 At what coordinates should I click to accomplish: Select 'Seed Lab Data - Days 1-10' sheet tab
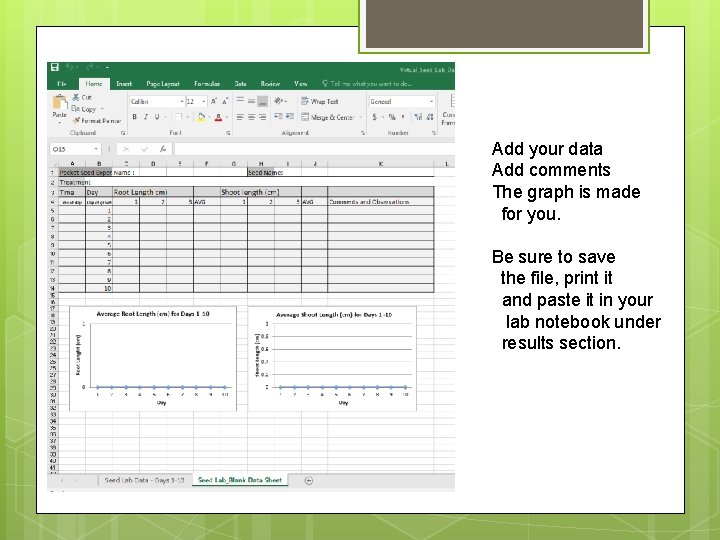click(x=144, y=480)
